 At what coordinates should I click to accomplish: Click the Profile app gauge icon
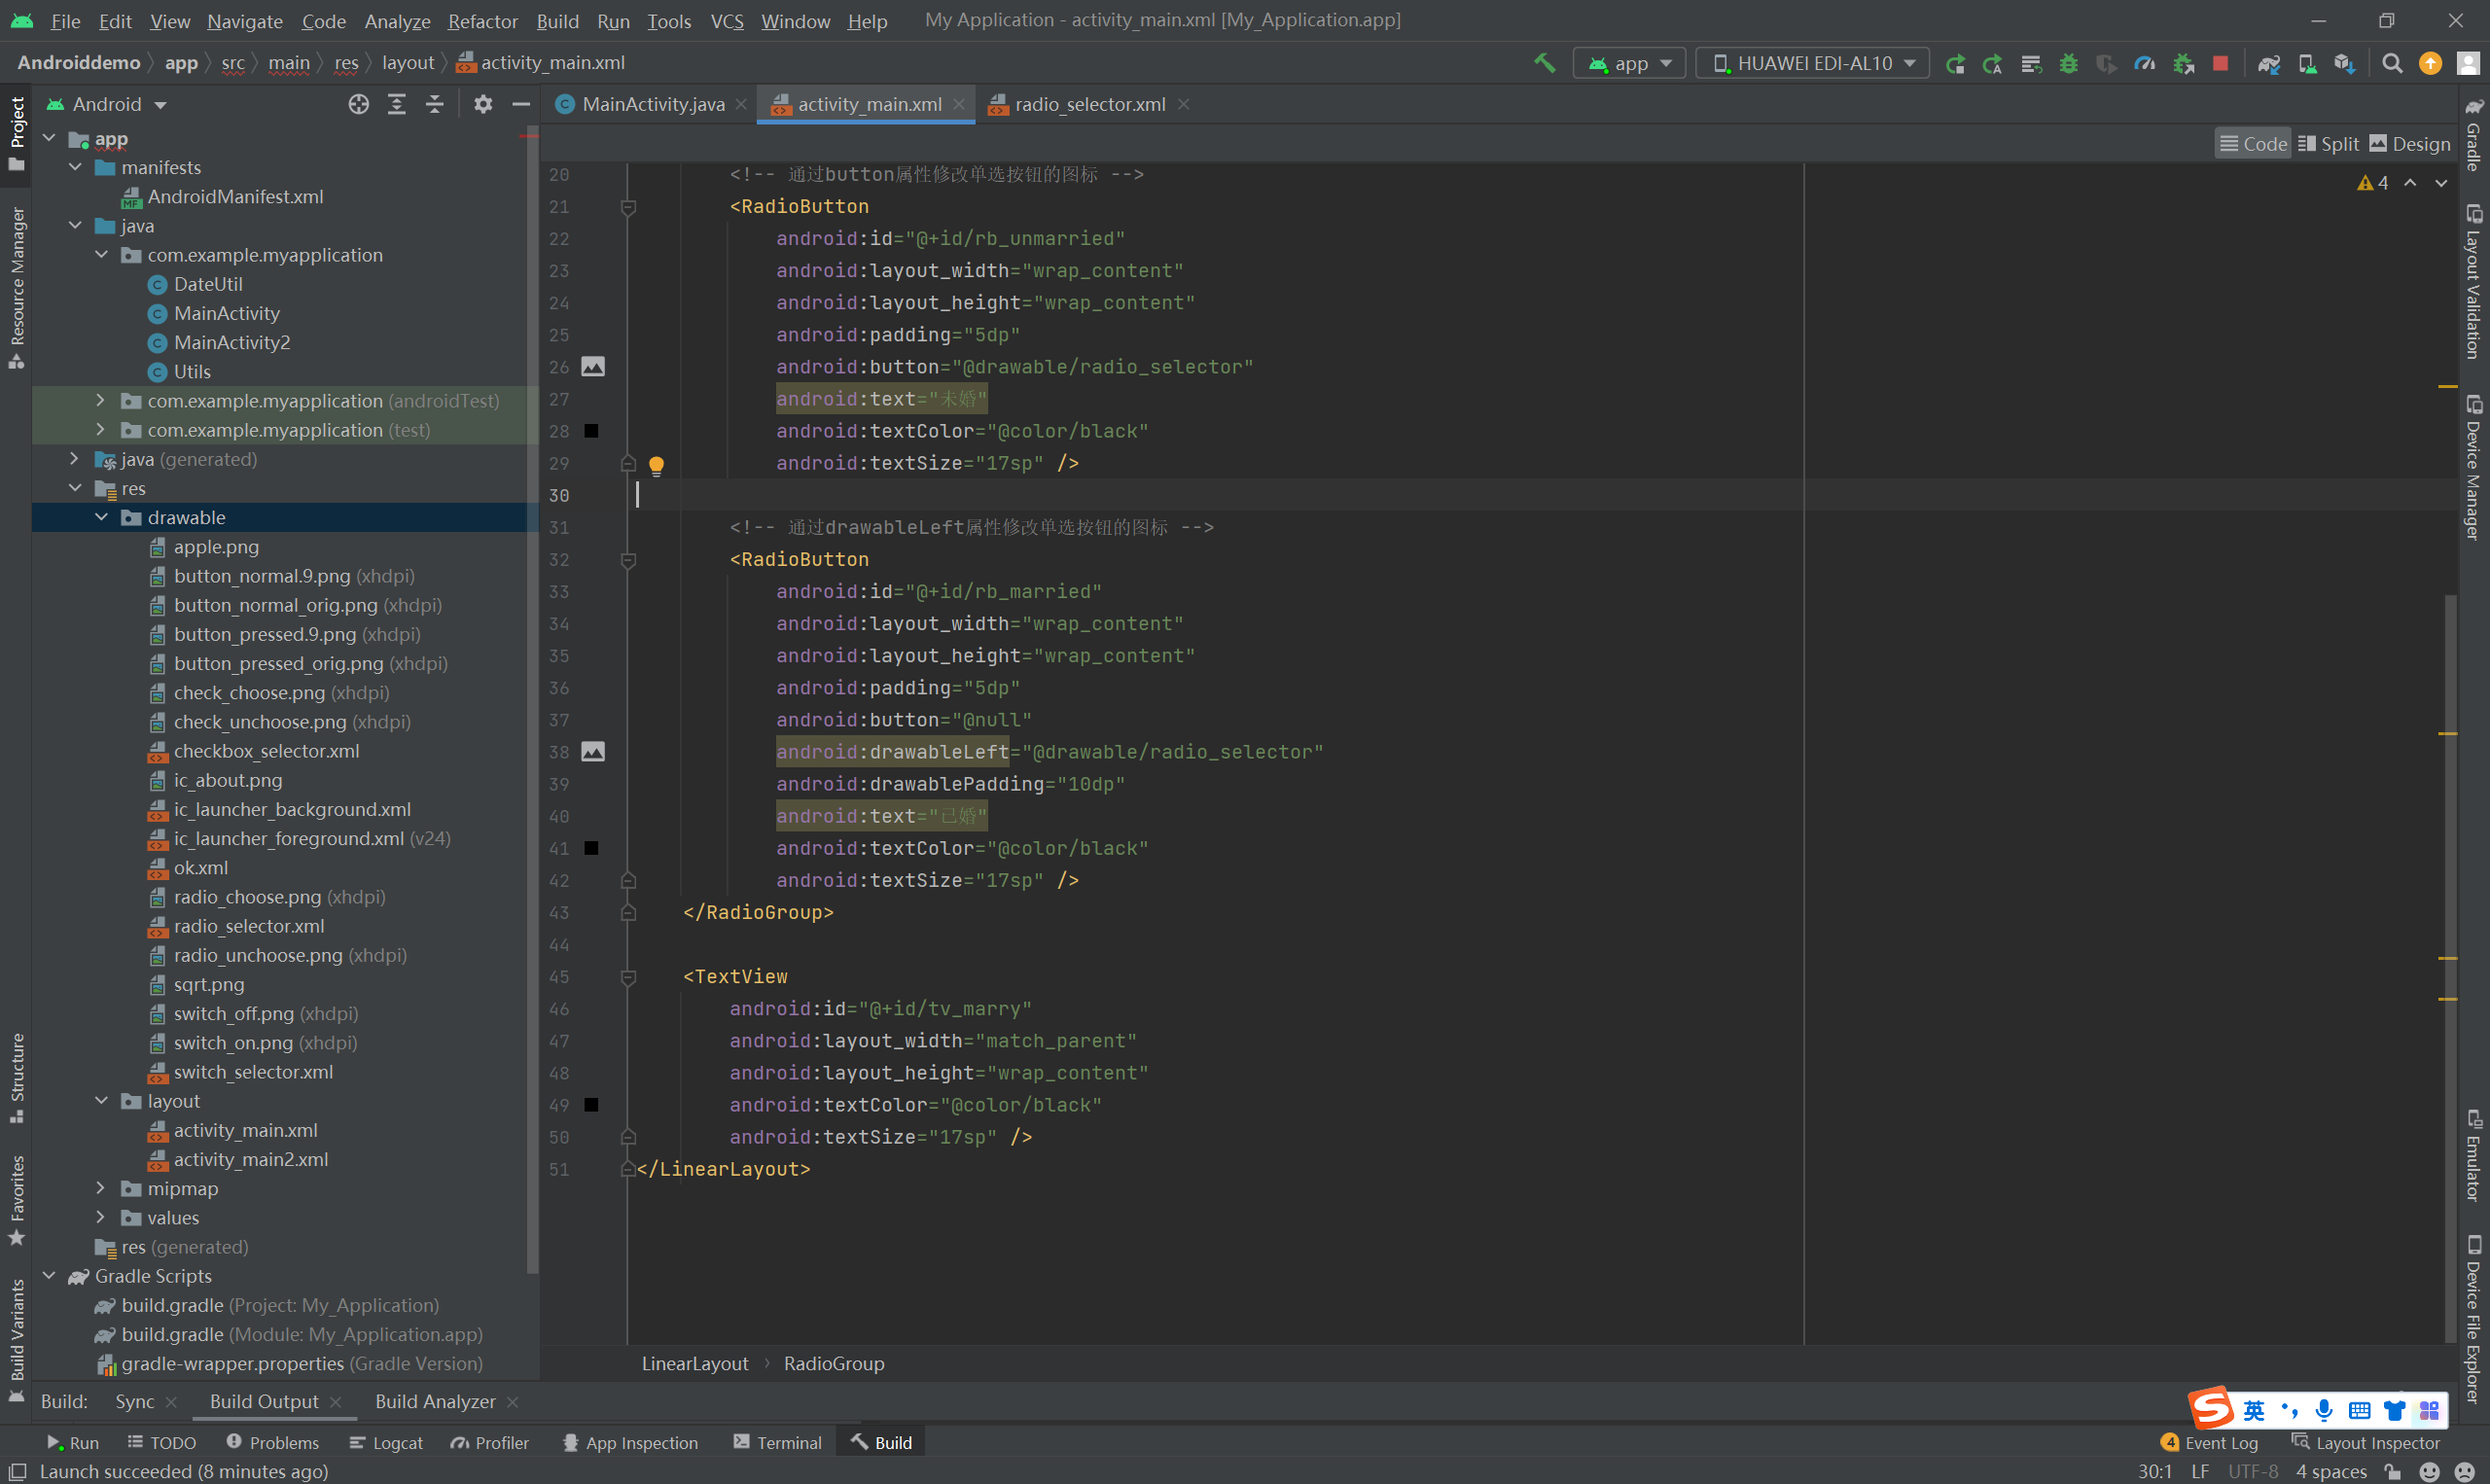2144,63
